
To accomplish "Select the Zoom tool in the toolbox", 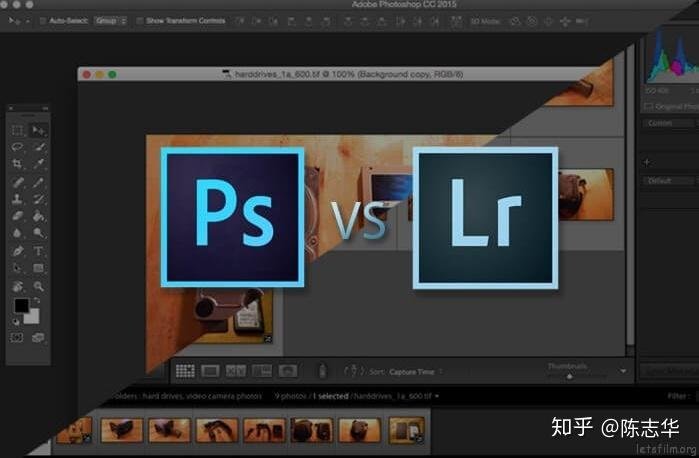I will [x=38, y=286].
